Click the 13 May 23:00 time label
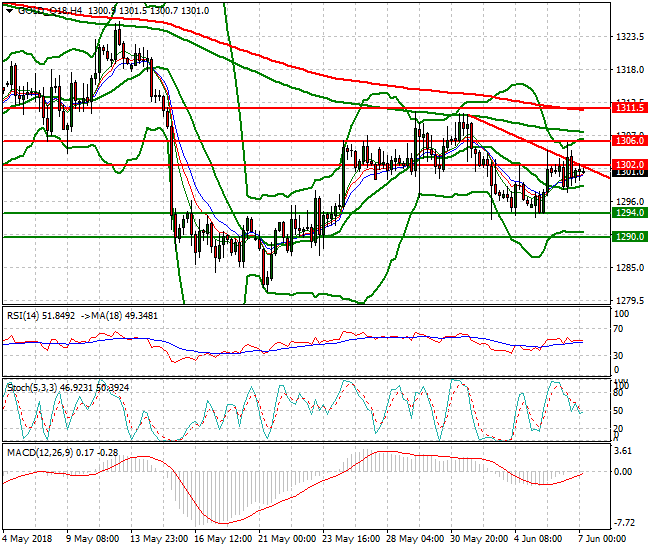This screenshot has height=550, width=650. [x=159, y=539]
